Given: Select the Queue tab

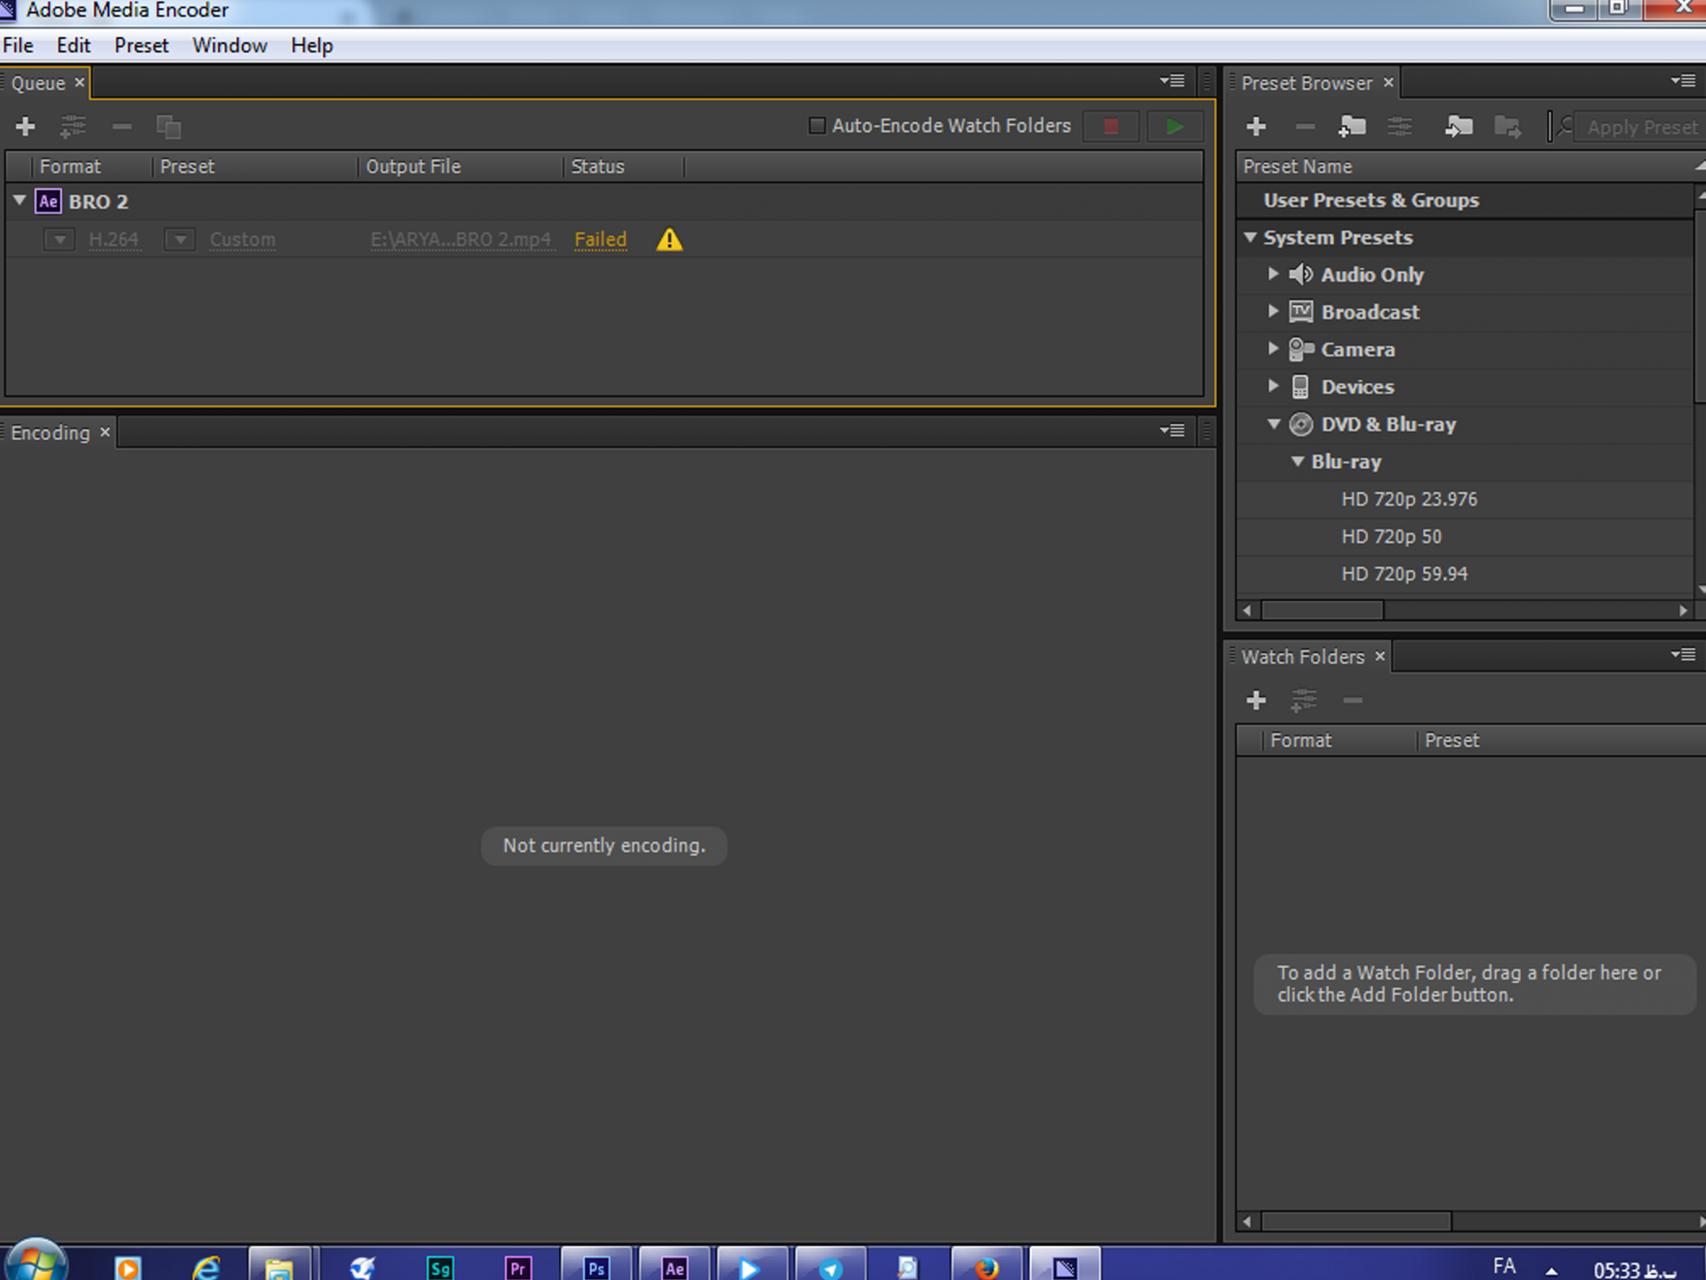Looking at the screenshot, I should pyautogui.click(x=38, y=83).
